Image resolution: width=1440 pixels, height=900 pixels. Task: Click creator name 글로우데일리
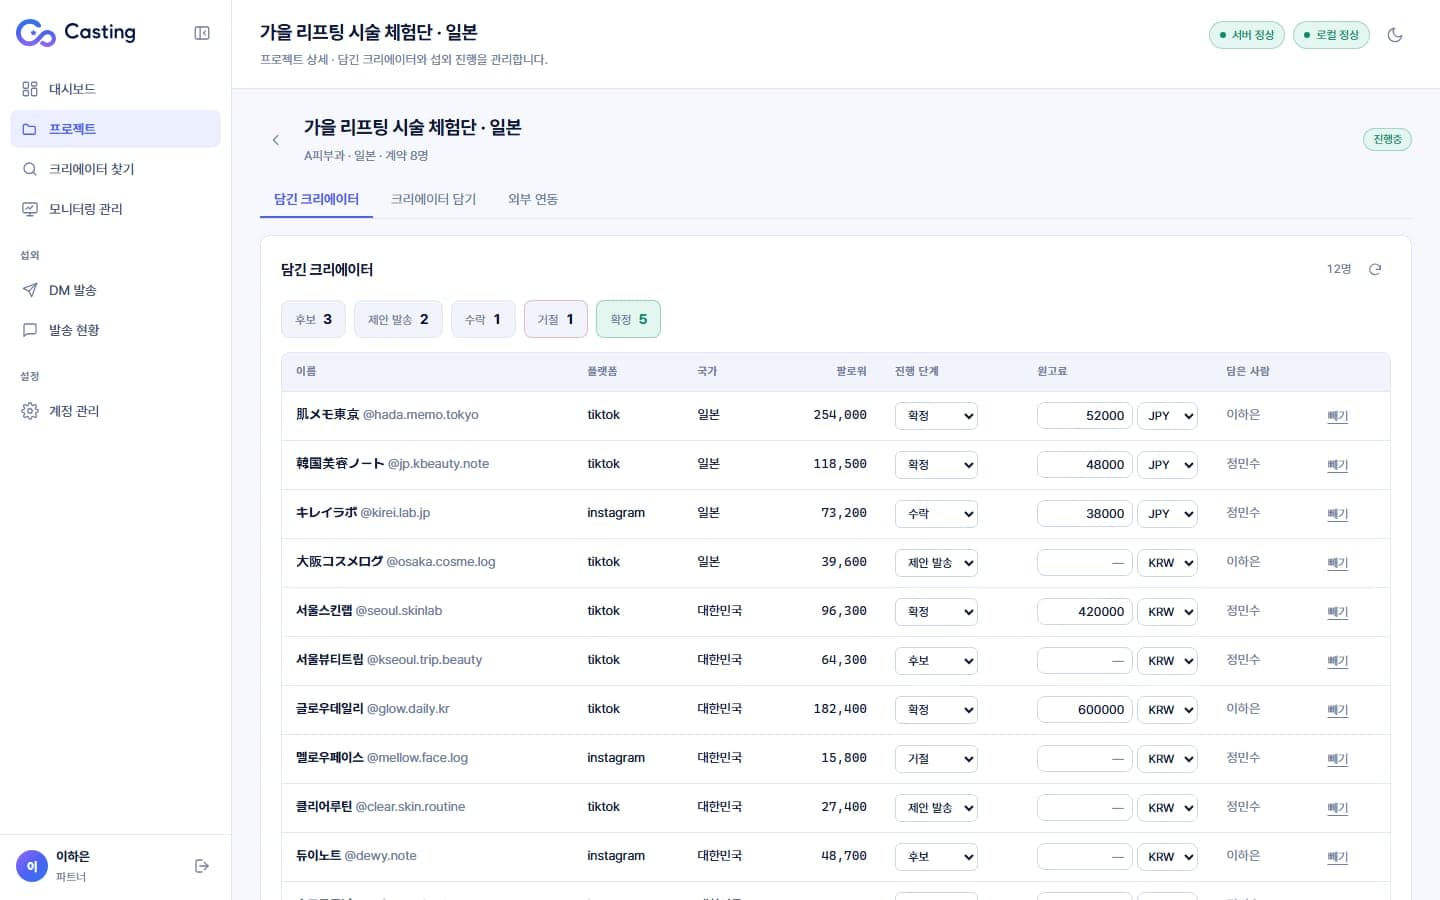point(329,709)
